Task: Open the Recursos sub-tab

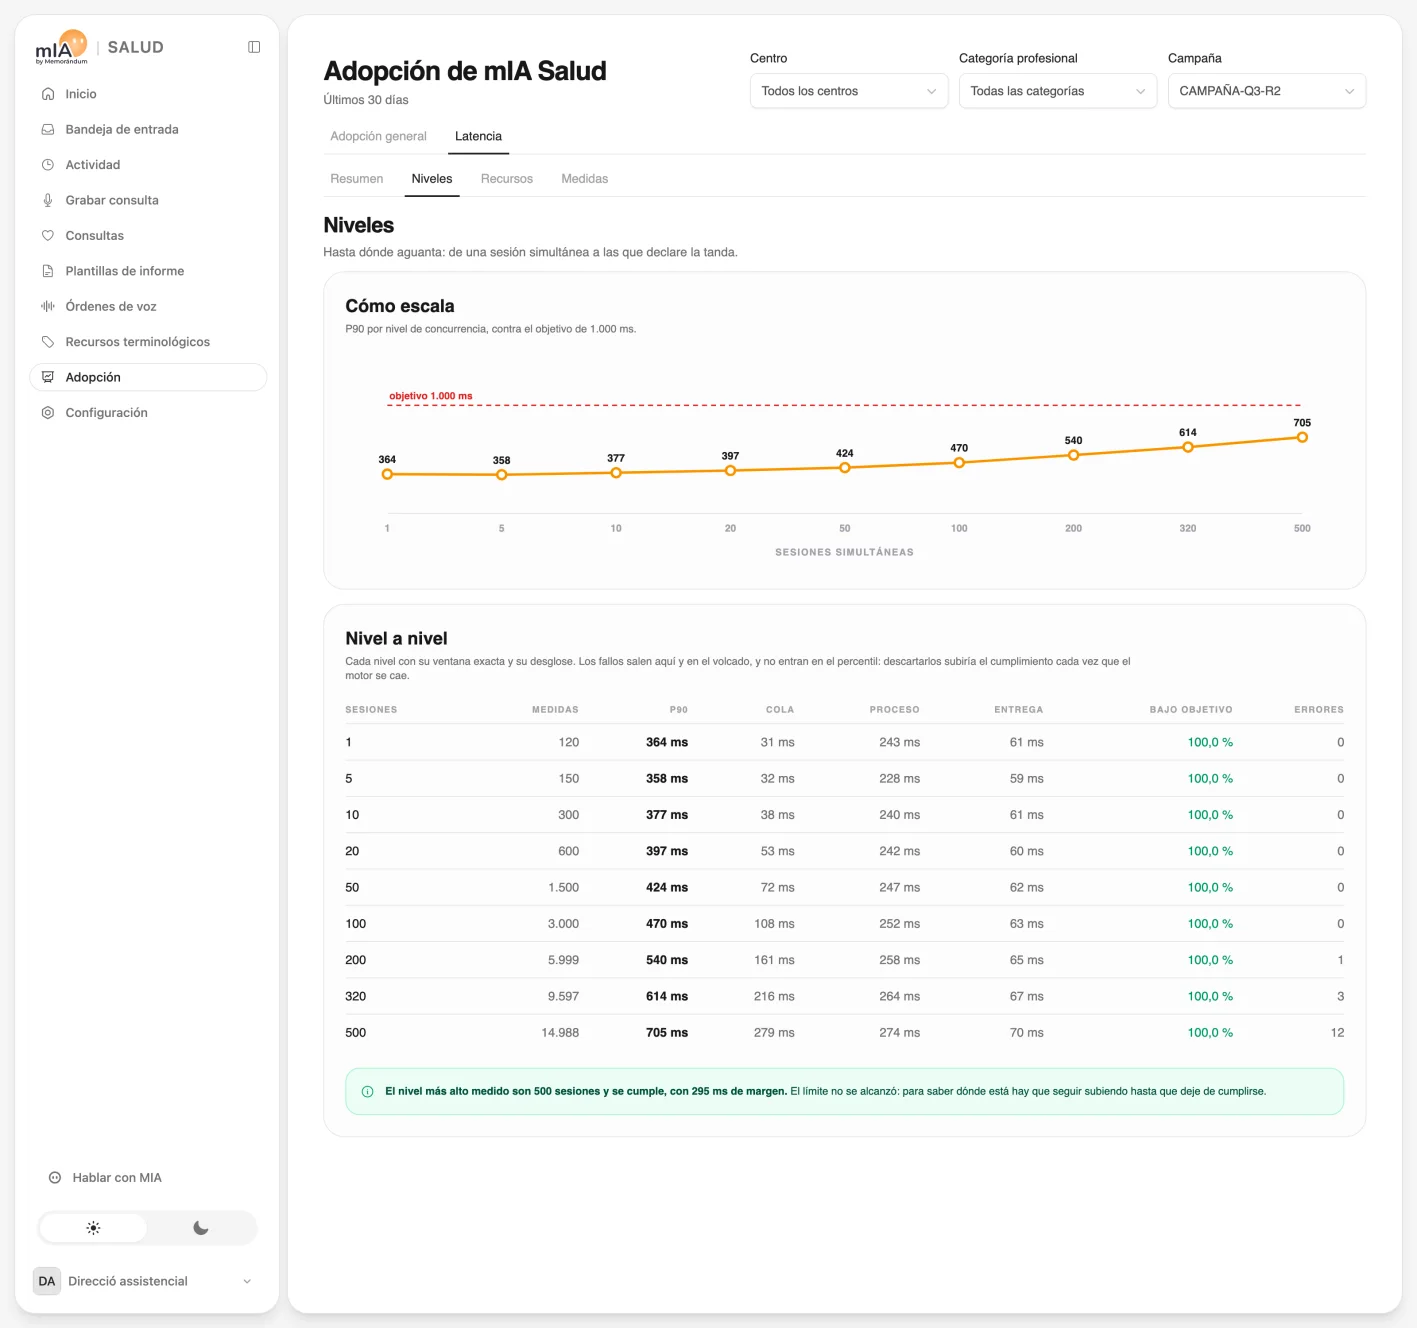Action: 507,179
